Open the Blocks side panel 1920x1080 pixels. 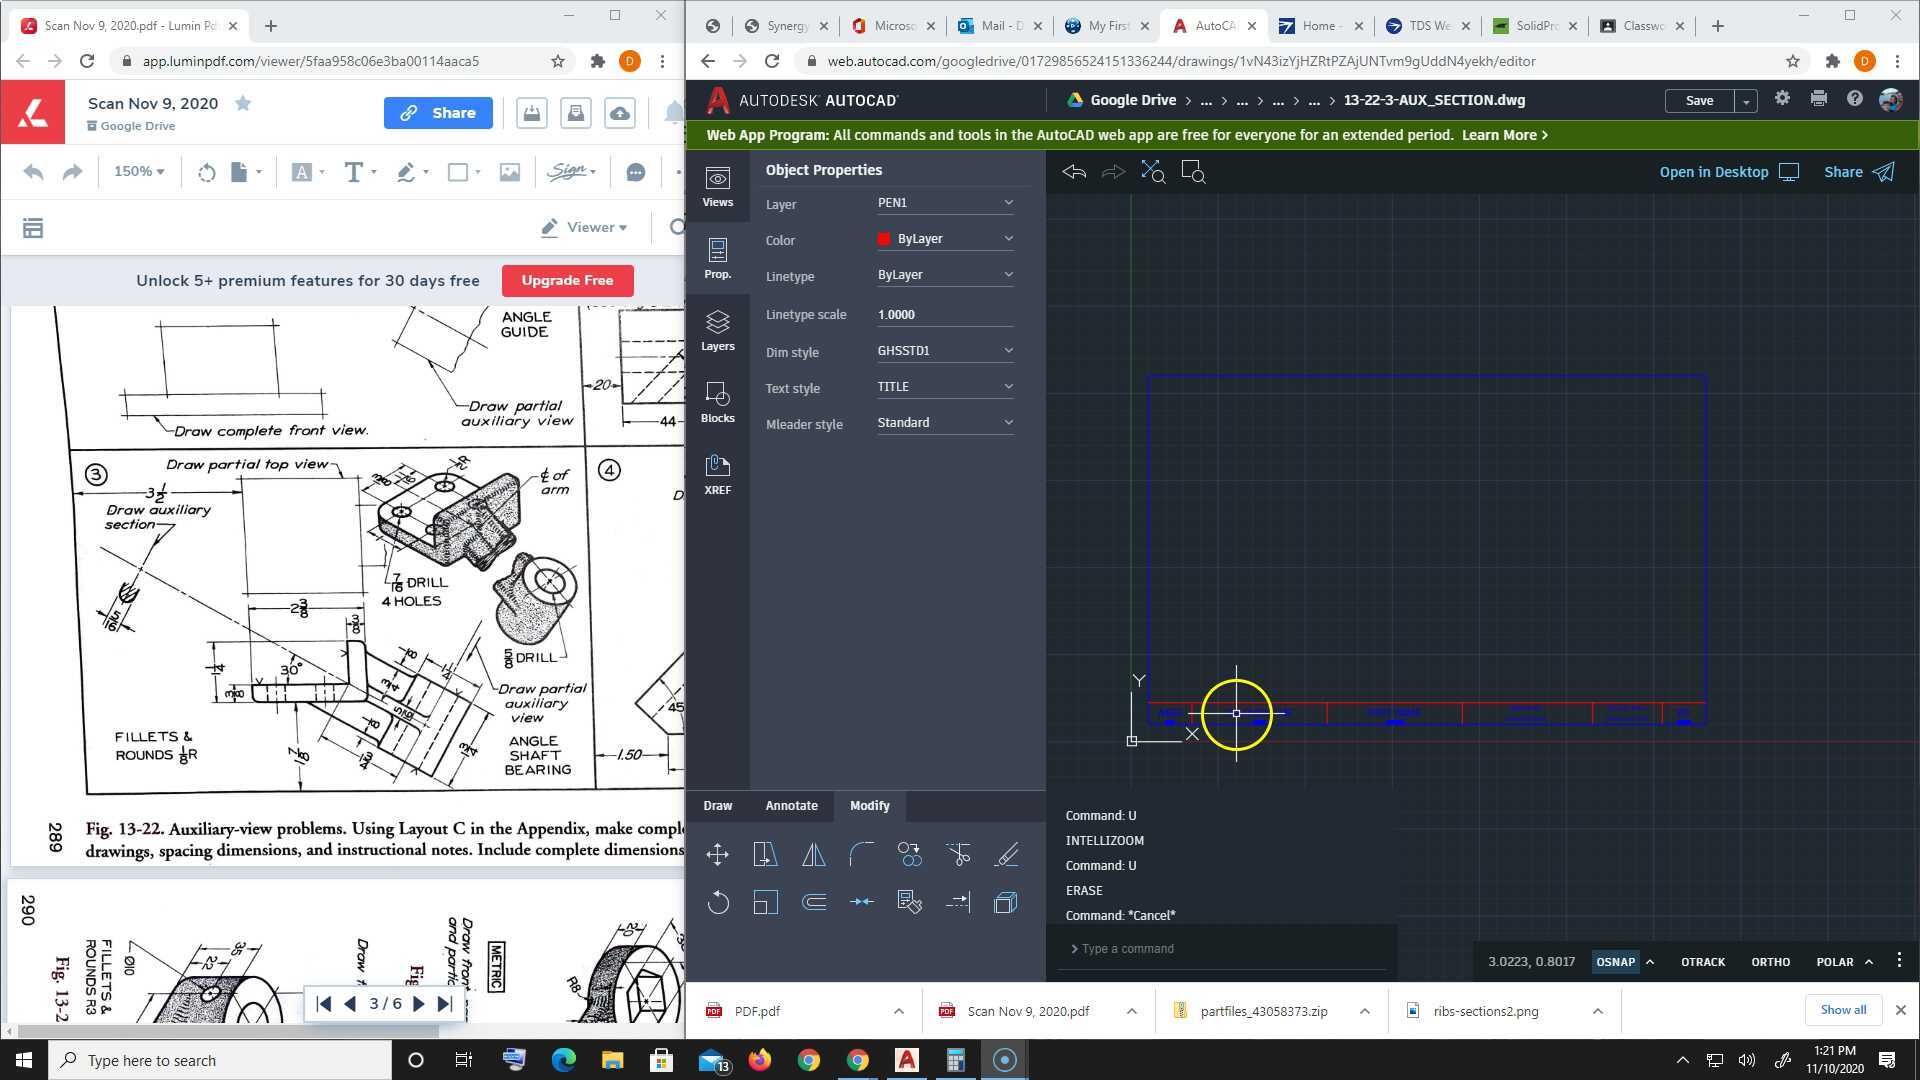717,402
